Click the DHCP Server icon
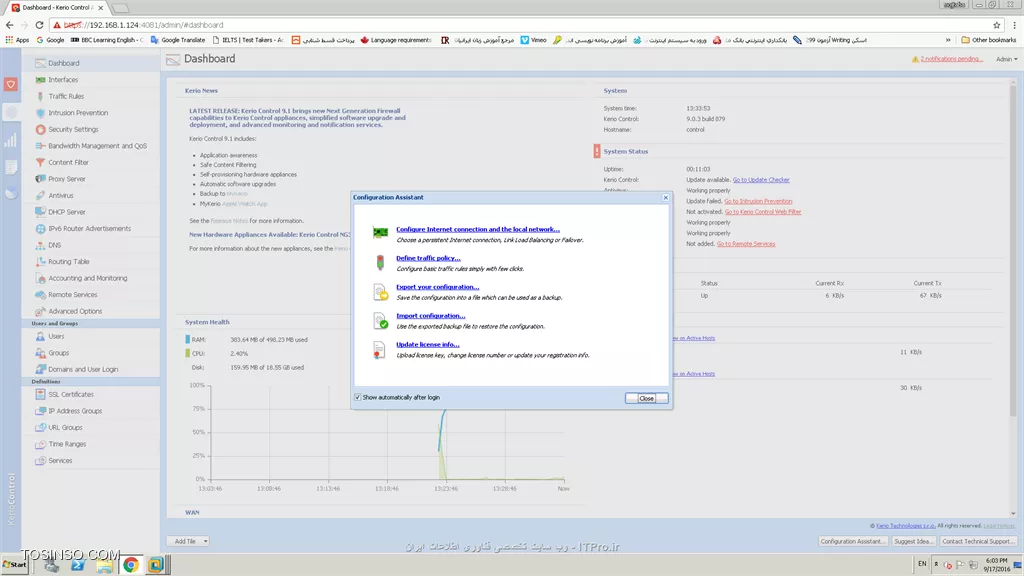Screen dimensions: 1024x576 (40, 212)
